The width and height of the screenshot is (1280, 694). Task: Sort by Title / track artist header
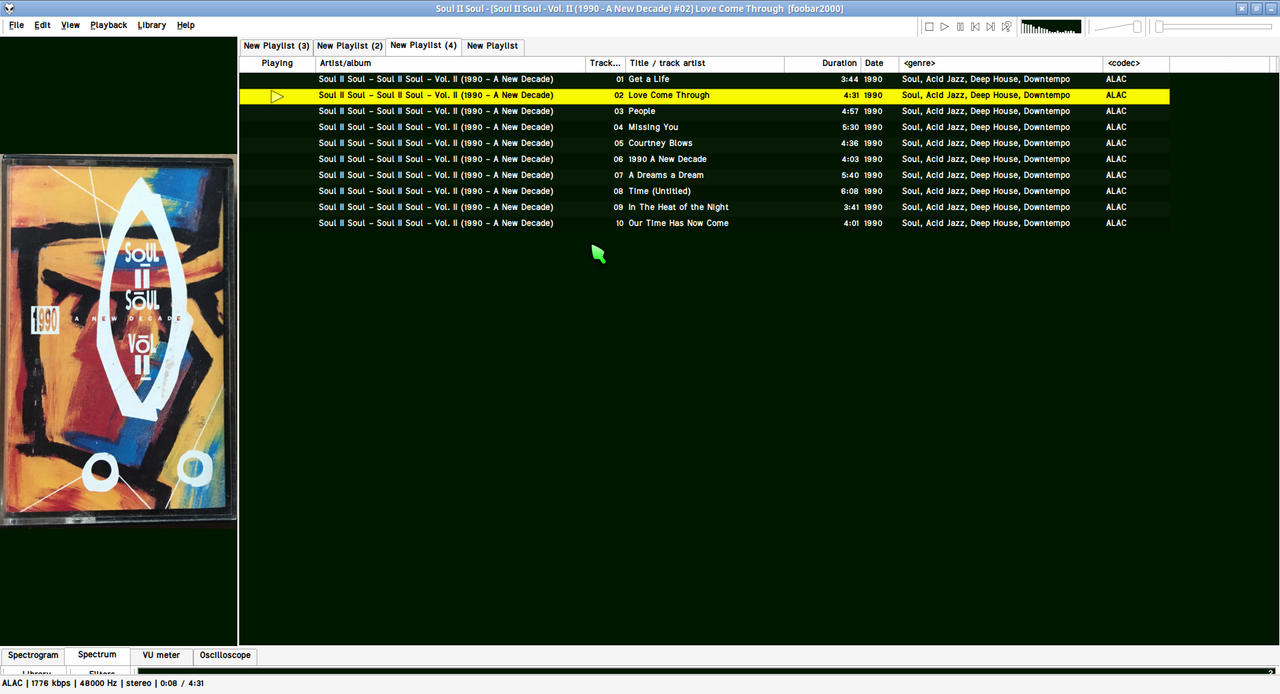[x=704, y=63]
